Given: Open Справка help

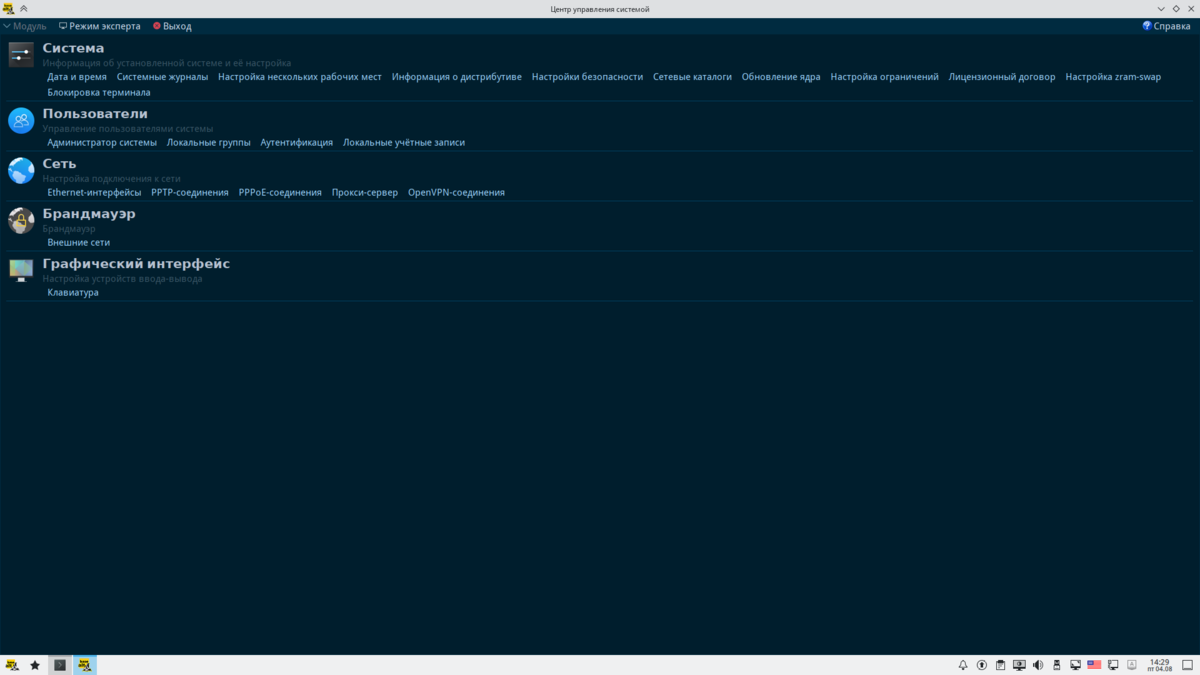Looking at the screenshot, I should pyautogui.click(x=1166, y=26).
